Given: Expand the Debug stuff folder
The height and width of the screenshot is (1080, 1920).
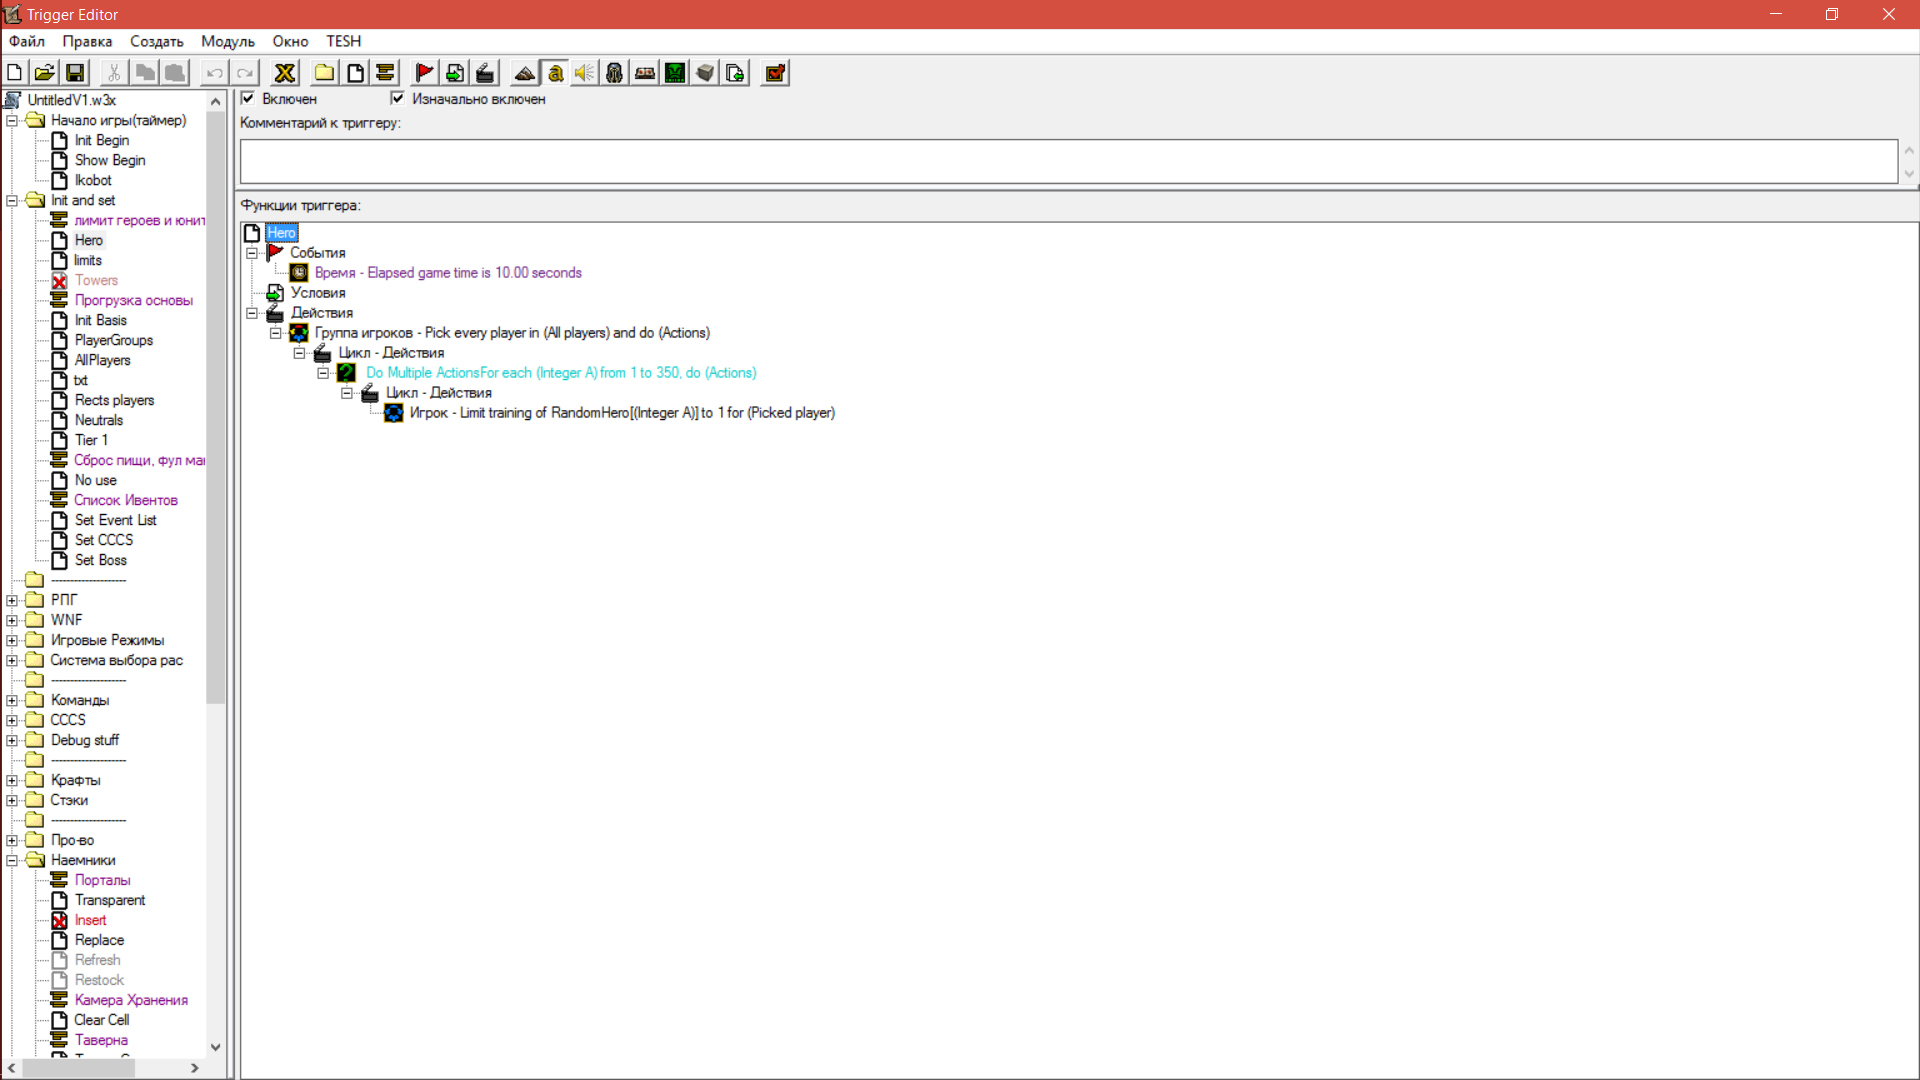Looking at the screenshot, I should (12, 740).
